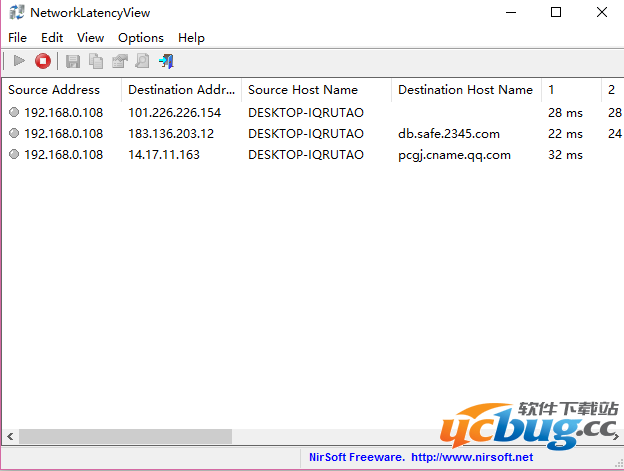Sort by Source Address column header
The image size is (624, 471).
(54, 90)
